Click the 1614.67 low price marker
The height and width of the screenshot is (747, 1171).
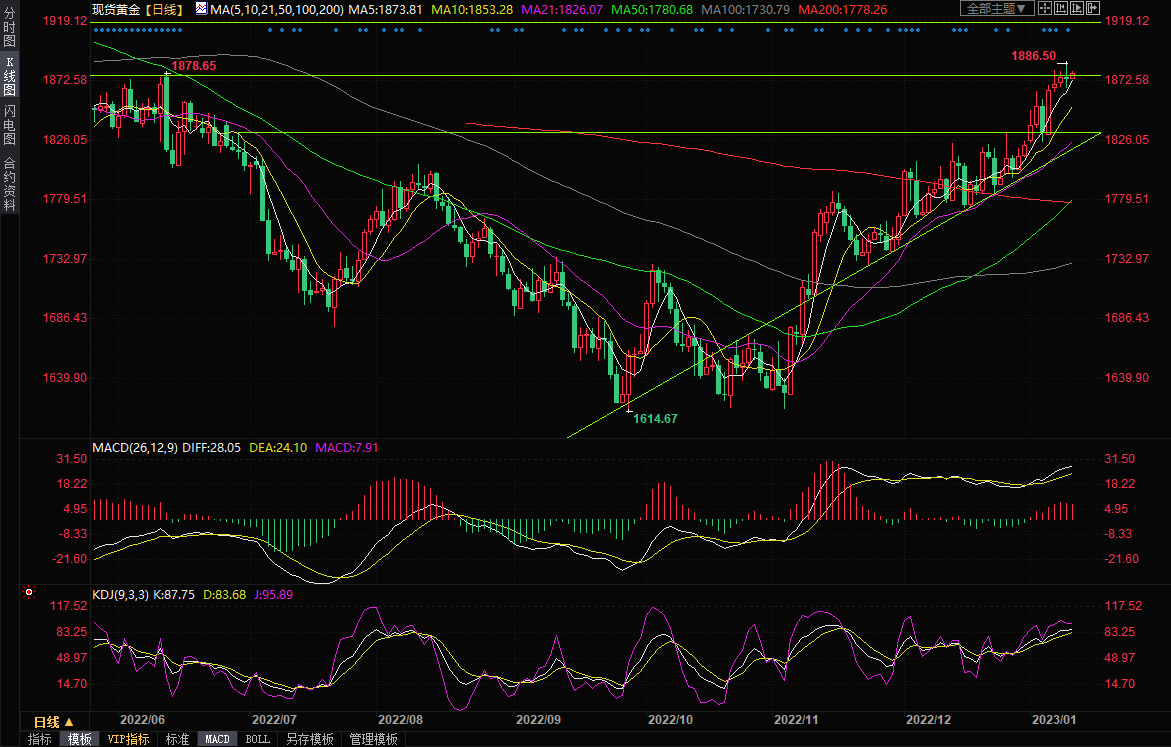point(654,418)
